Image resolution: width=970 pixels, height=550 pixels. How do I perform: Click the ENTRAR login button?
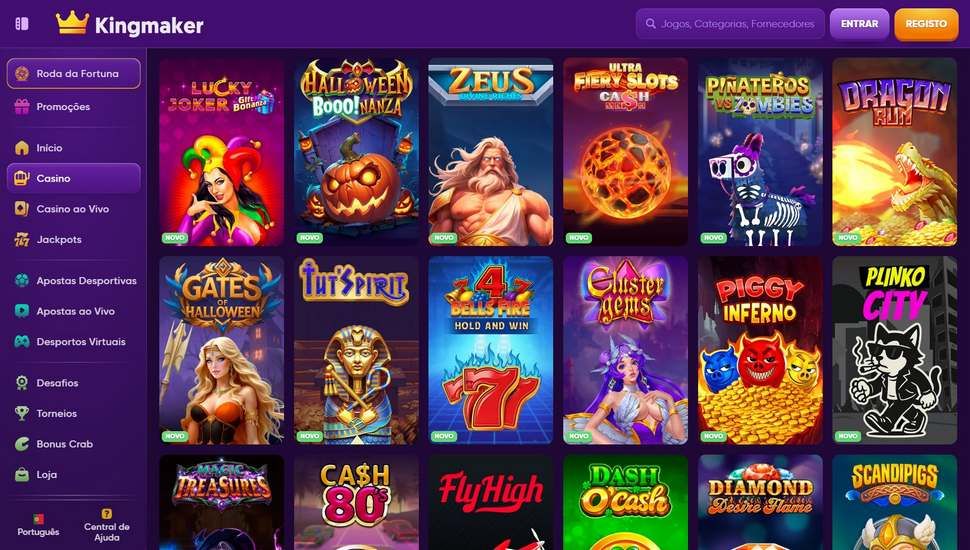coord(859,24)
